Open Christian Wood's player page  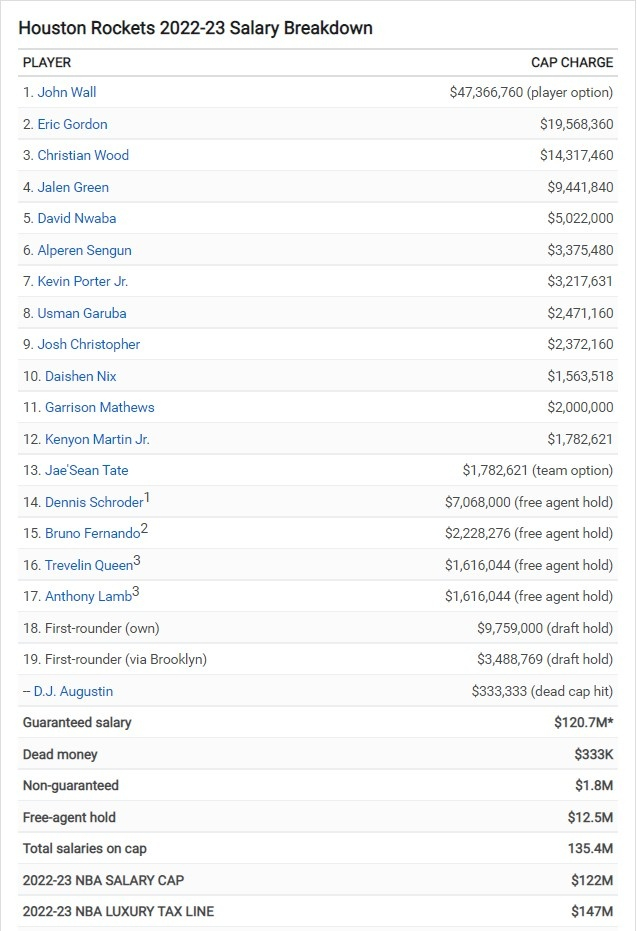tap(83, 155)
